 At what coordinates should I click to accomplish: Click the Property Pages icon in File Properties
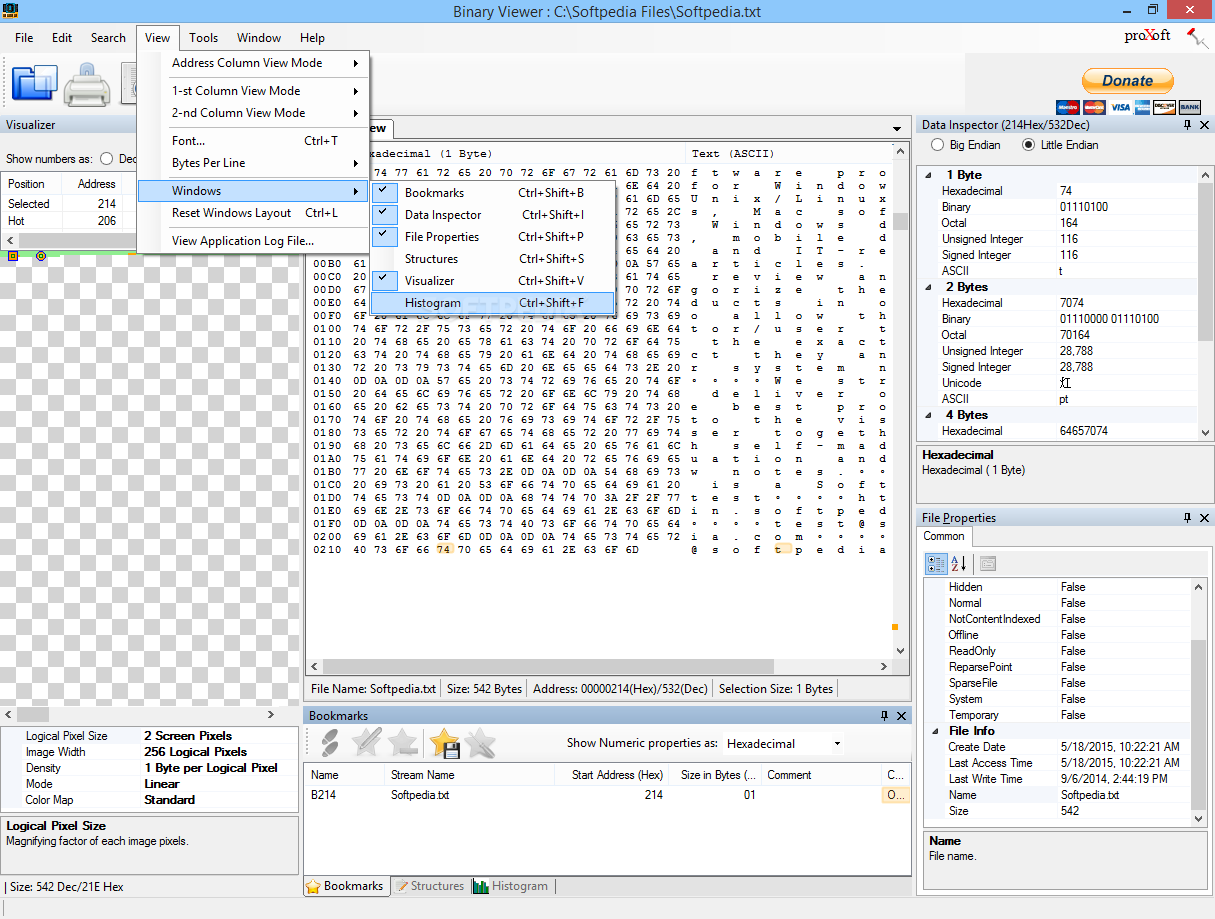coord(987,564)
